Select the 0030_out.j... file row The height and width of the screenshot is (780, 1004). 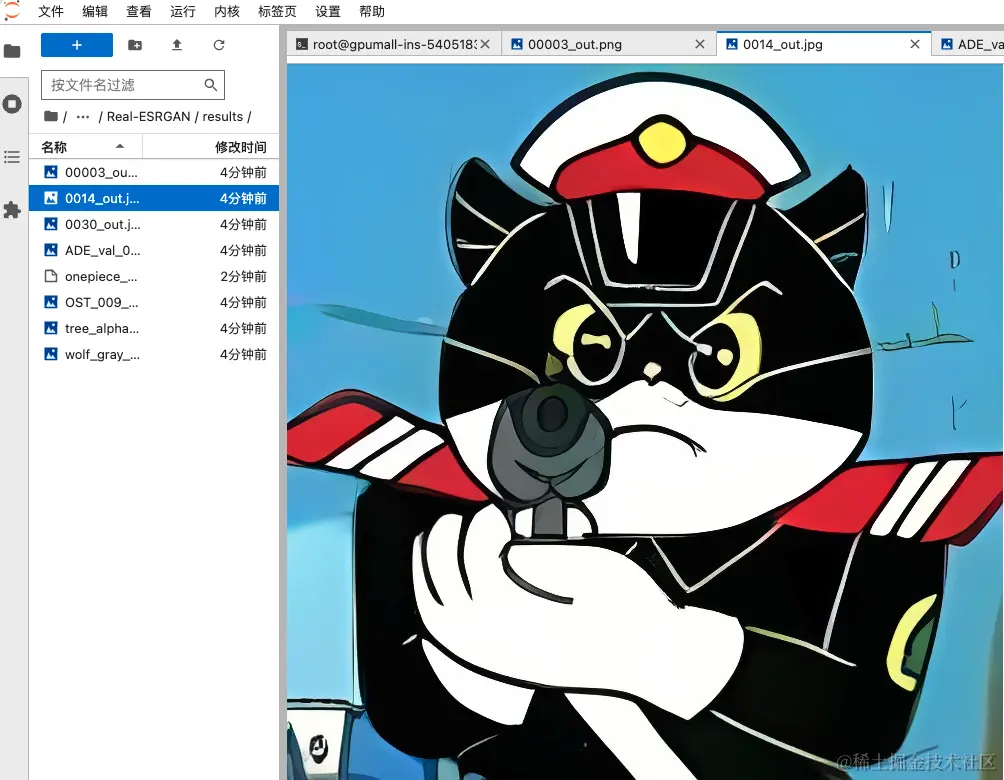tap(154, 224)
